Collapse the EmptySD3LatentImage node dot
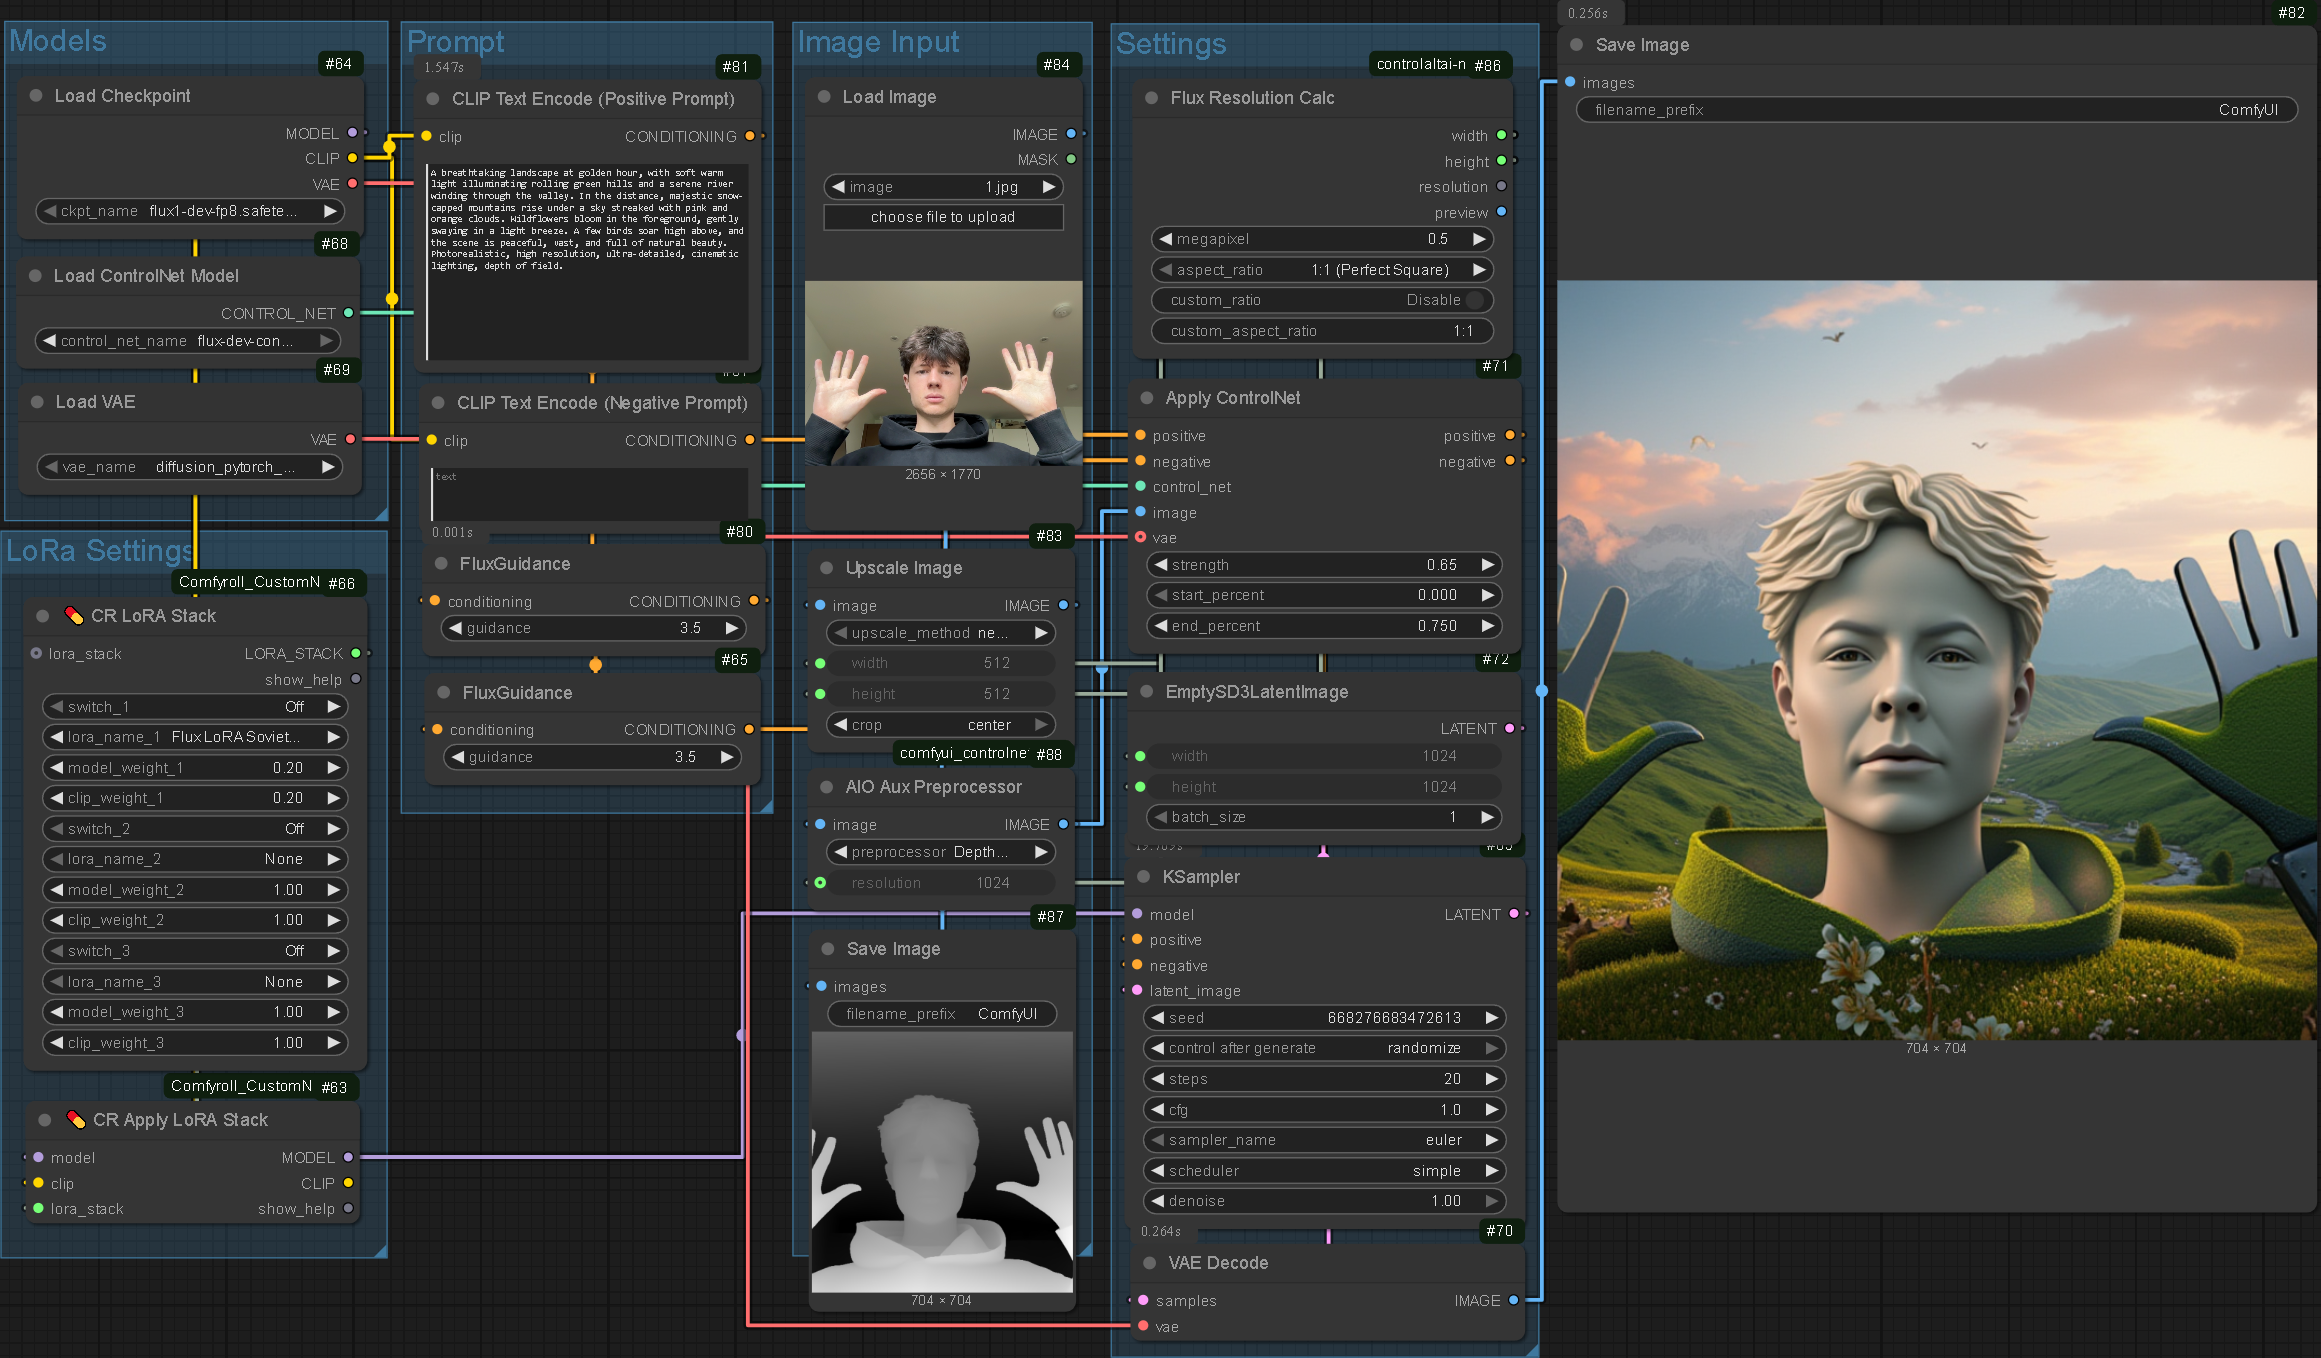2321x1358 pixels. [1147, 692]
